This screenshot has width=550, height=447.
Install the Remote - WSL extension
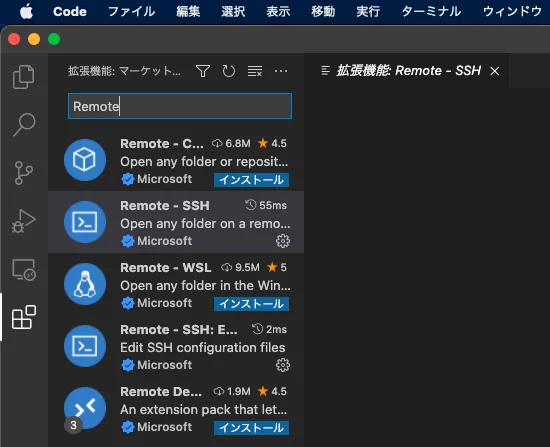coord(251,304)
